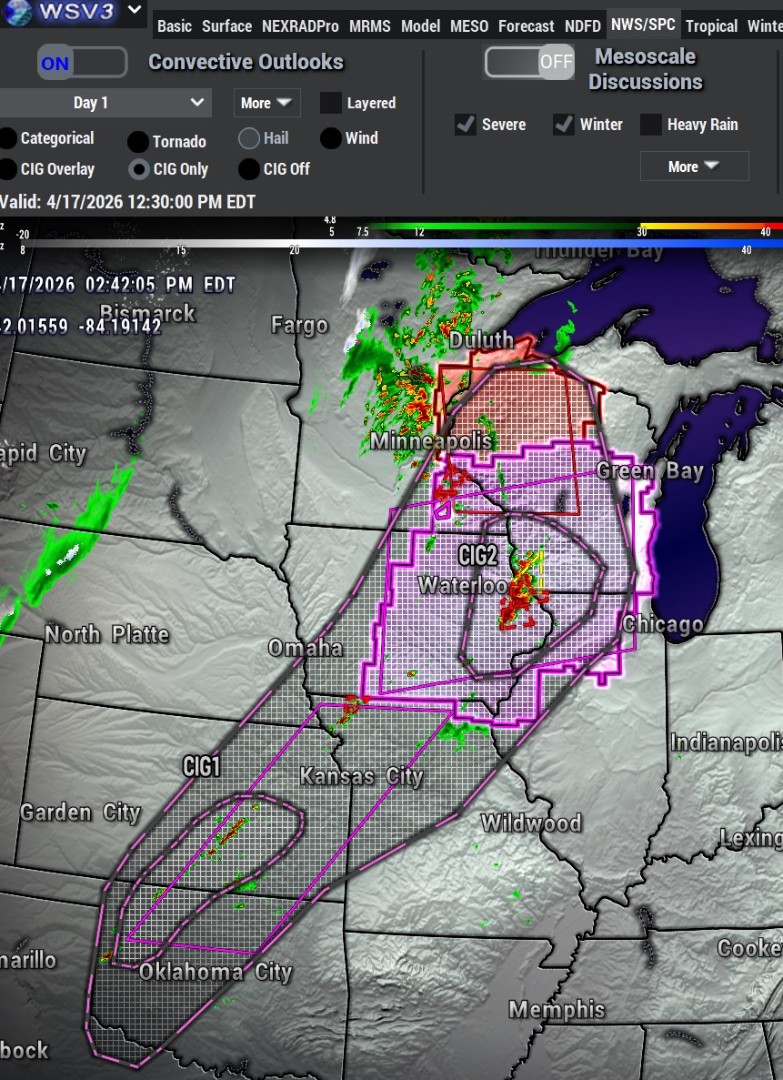This screenshot has height=1080, width=783.
Task: Click the WSV3 globe logo
Action: point(19,13)
